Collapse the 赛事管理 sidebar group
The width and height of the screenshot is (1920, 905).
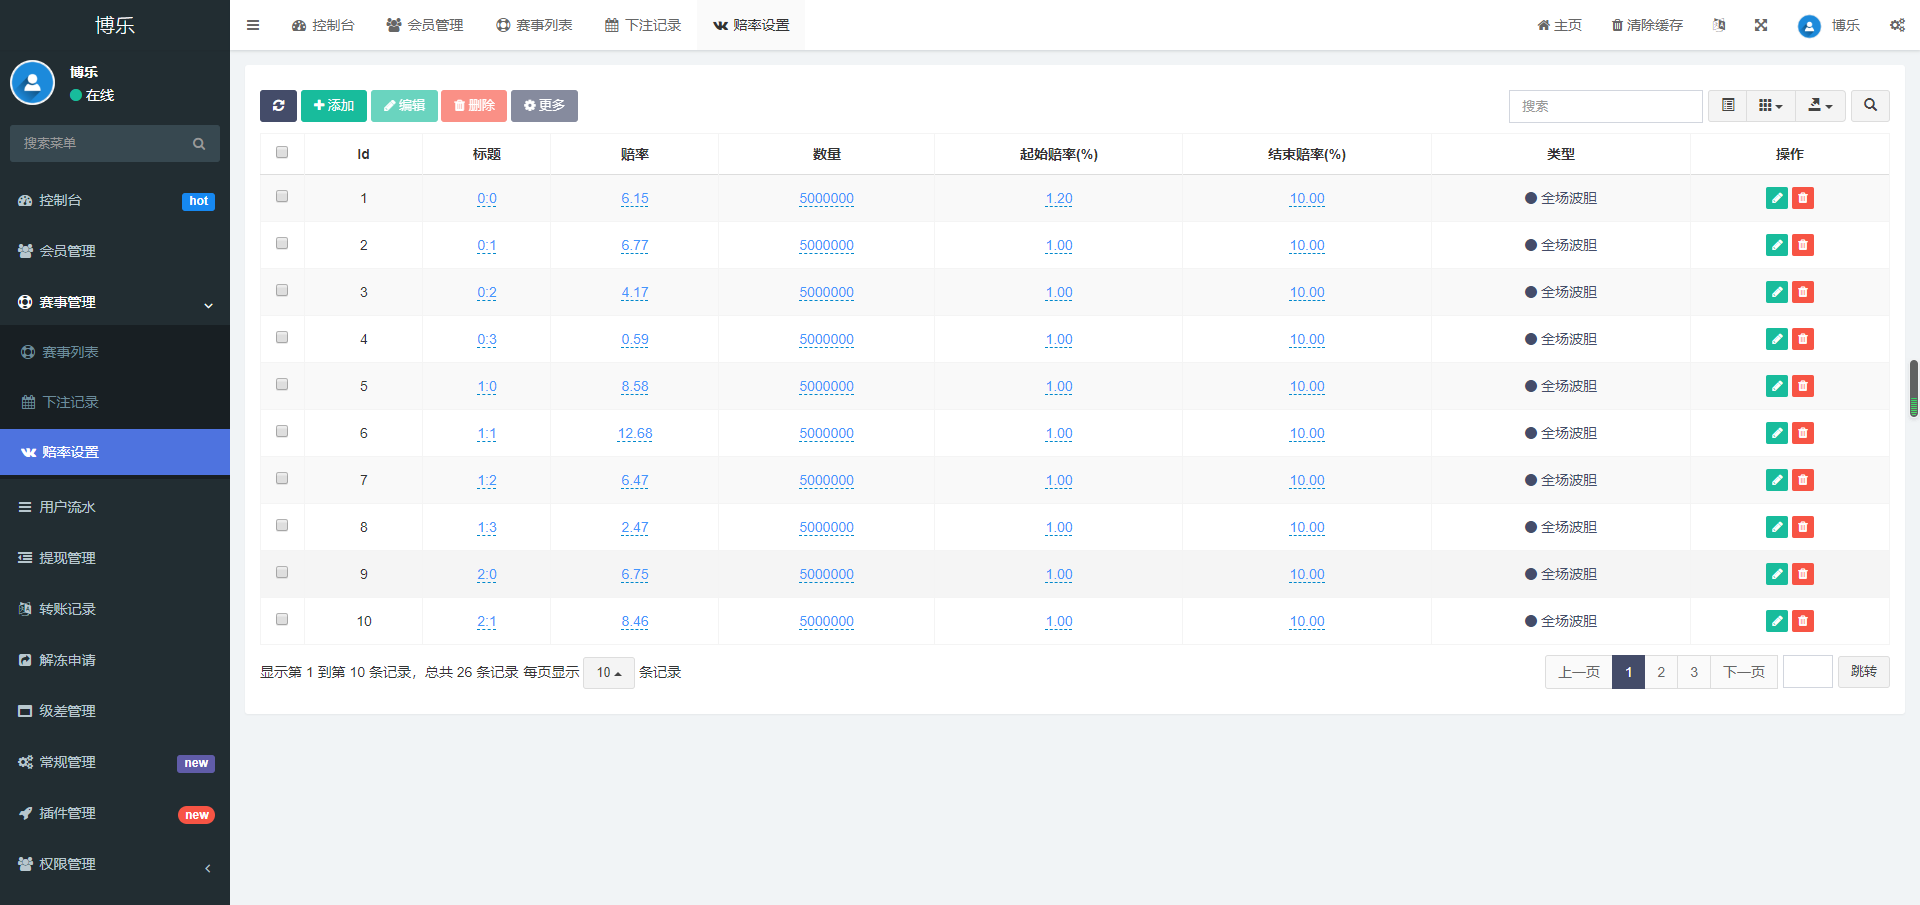tap(115, 302)
